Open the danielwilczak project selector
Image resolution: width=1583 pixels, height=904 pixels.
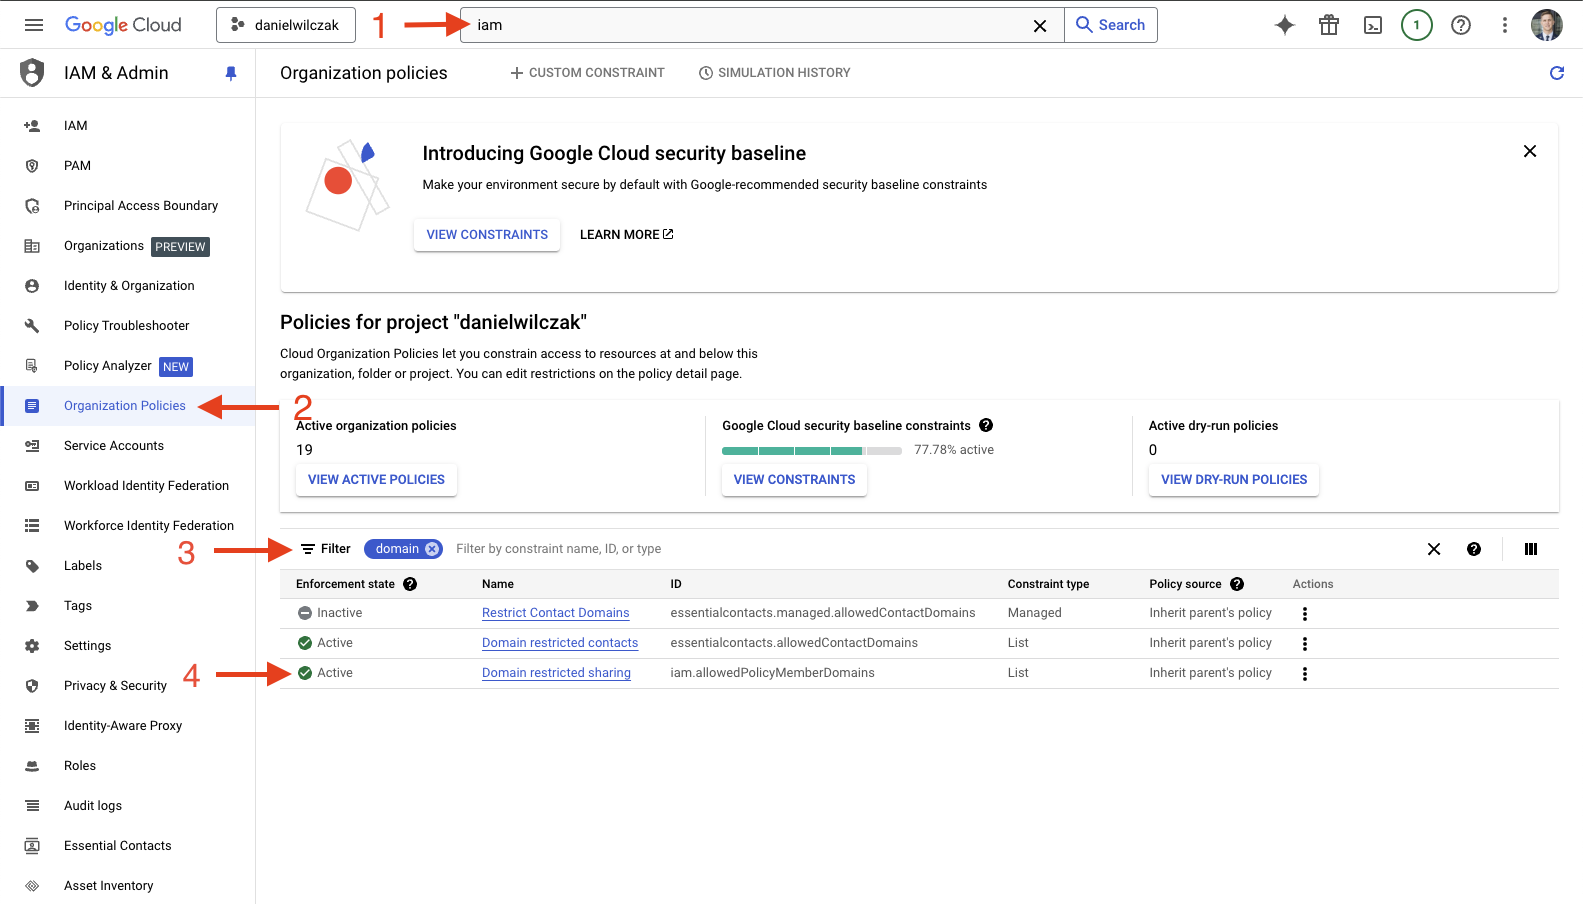[x=286, y=25]
